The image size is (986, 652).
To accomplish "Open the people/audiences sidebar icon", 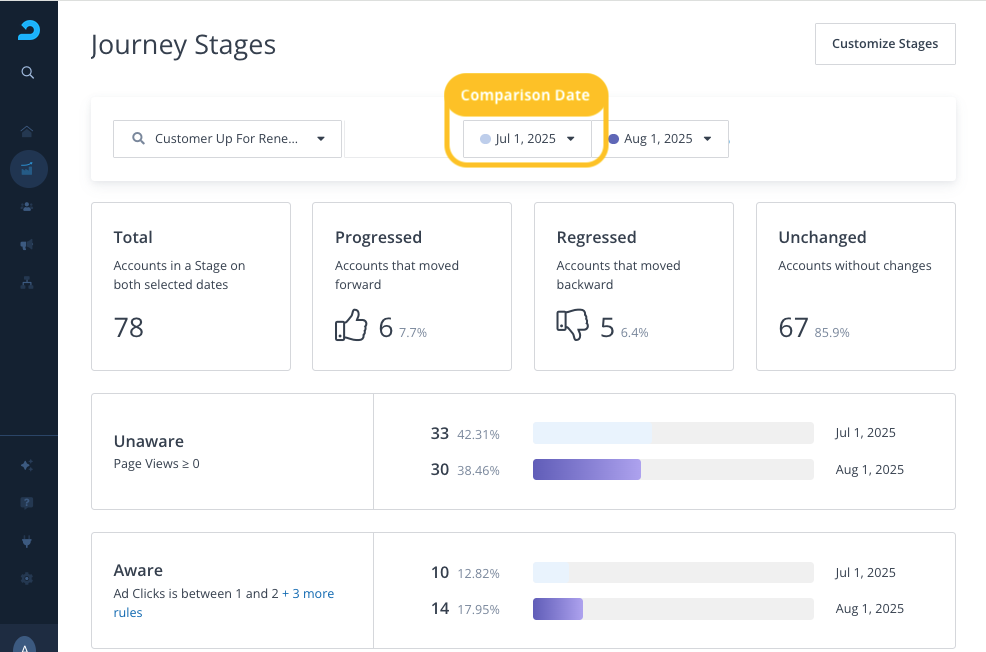I will click(28, 206).
